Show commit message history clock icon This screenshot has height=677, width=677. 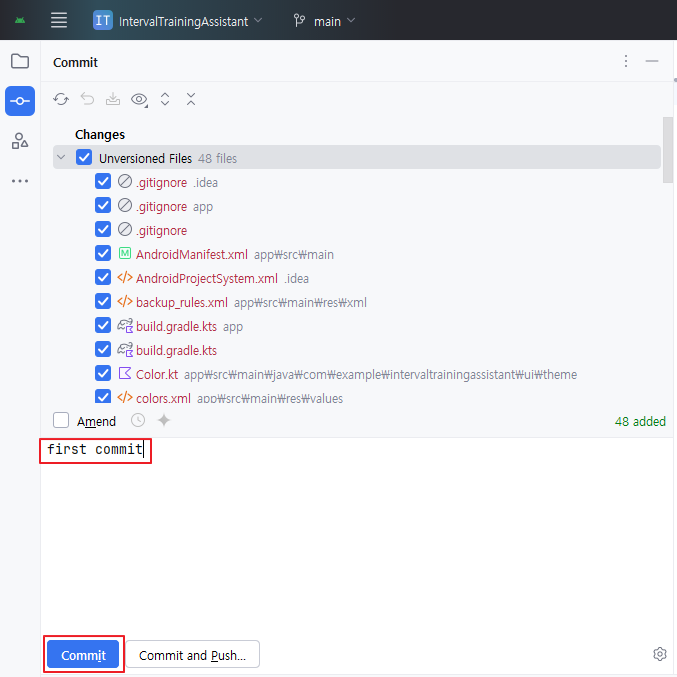point(138,420)
